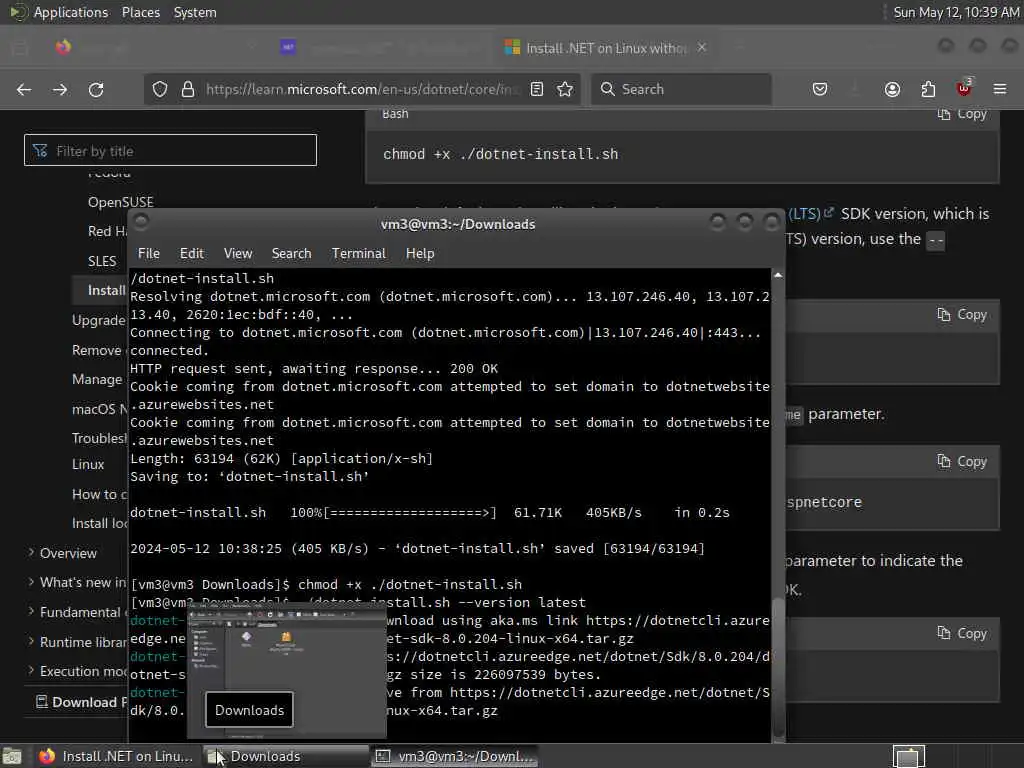This screenshot has width=1024, height=768.
Task: Open uBlock Origin extension icon
Action: click(x=964, y=88)
